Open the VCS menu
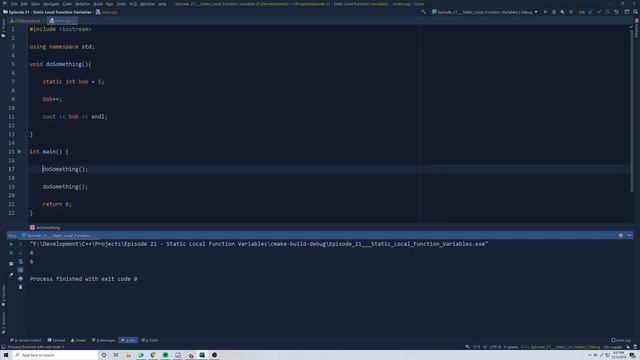 click(x=133, y=4)
